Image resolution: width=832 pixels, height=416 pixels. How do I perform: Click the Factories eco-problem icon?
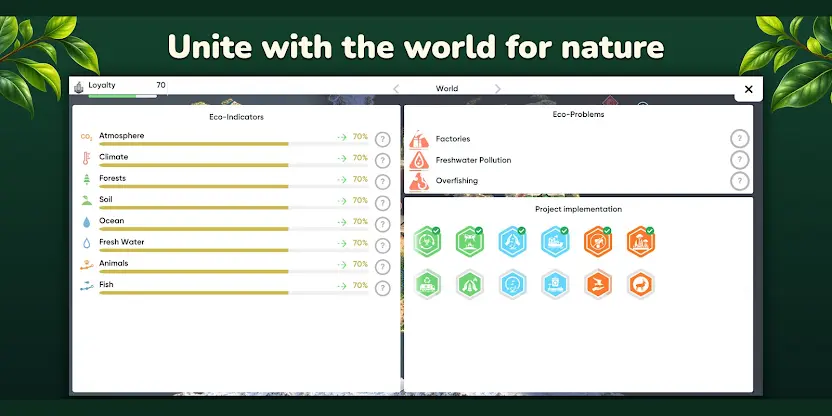click(419, 139)
